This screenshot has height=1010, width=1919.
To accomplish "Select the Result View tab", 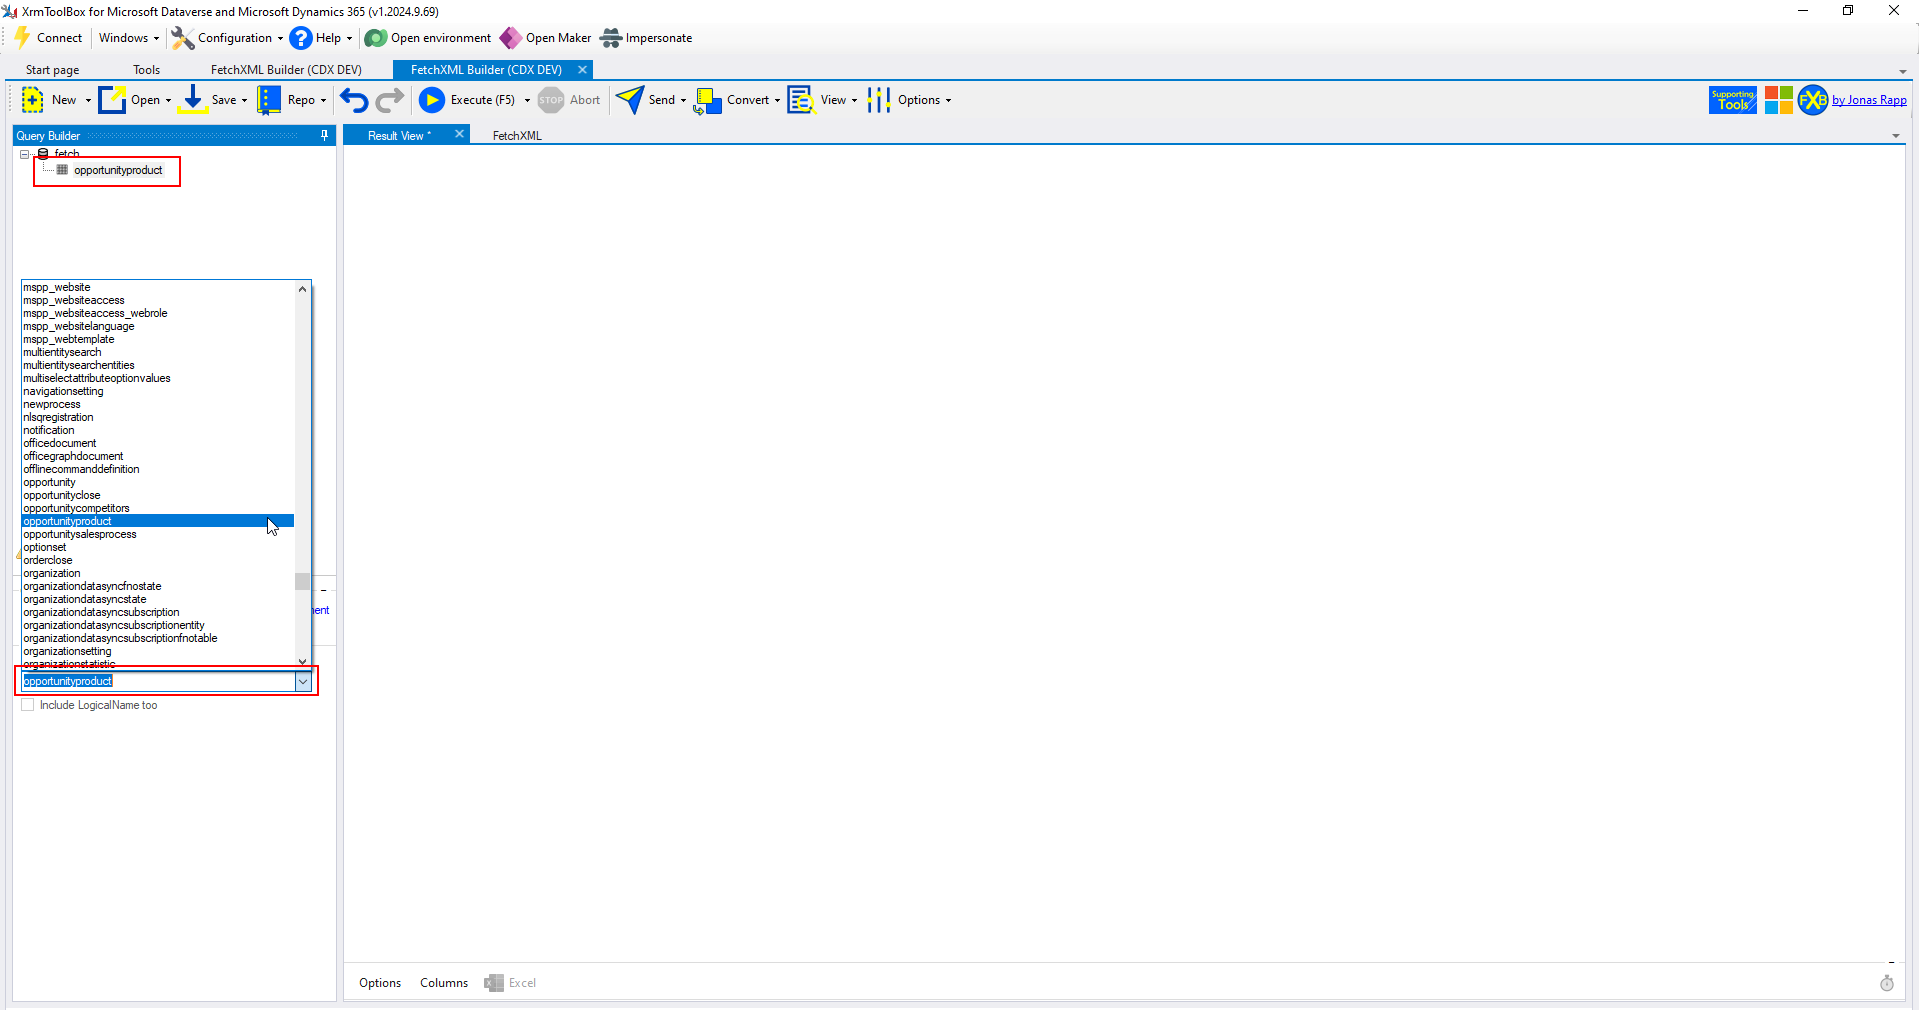I will pyautogui.click(x=399, y=135).
